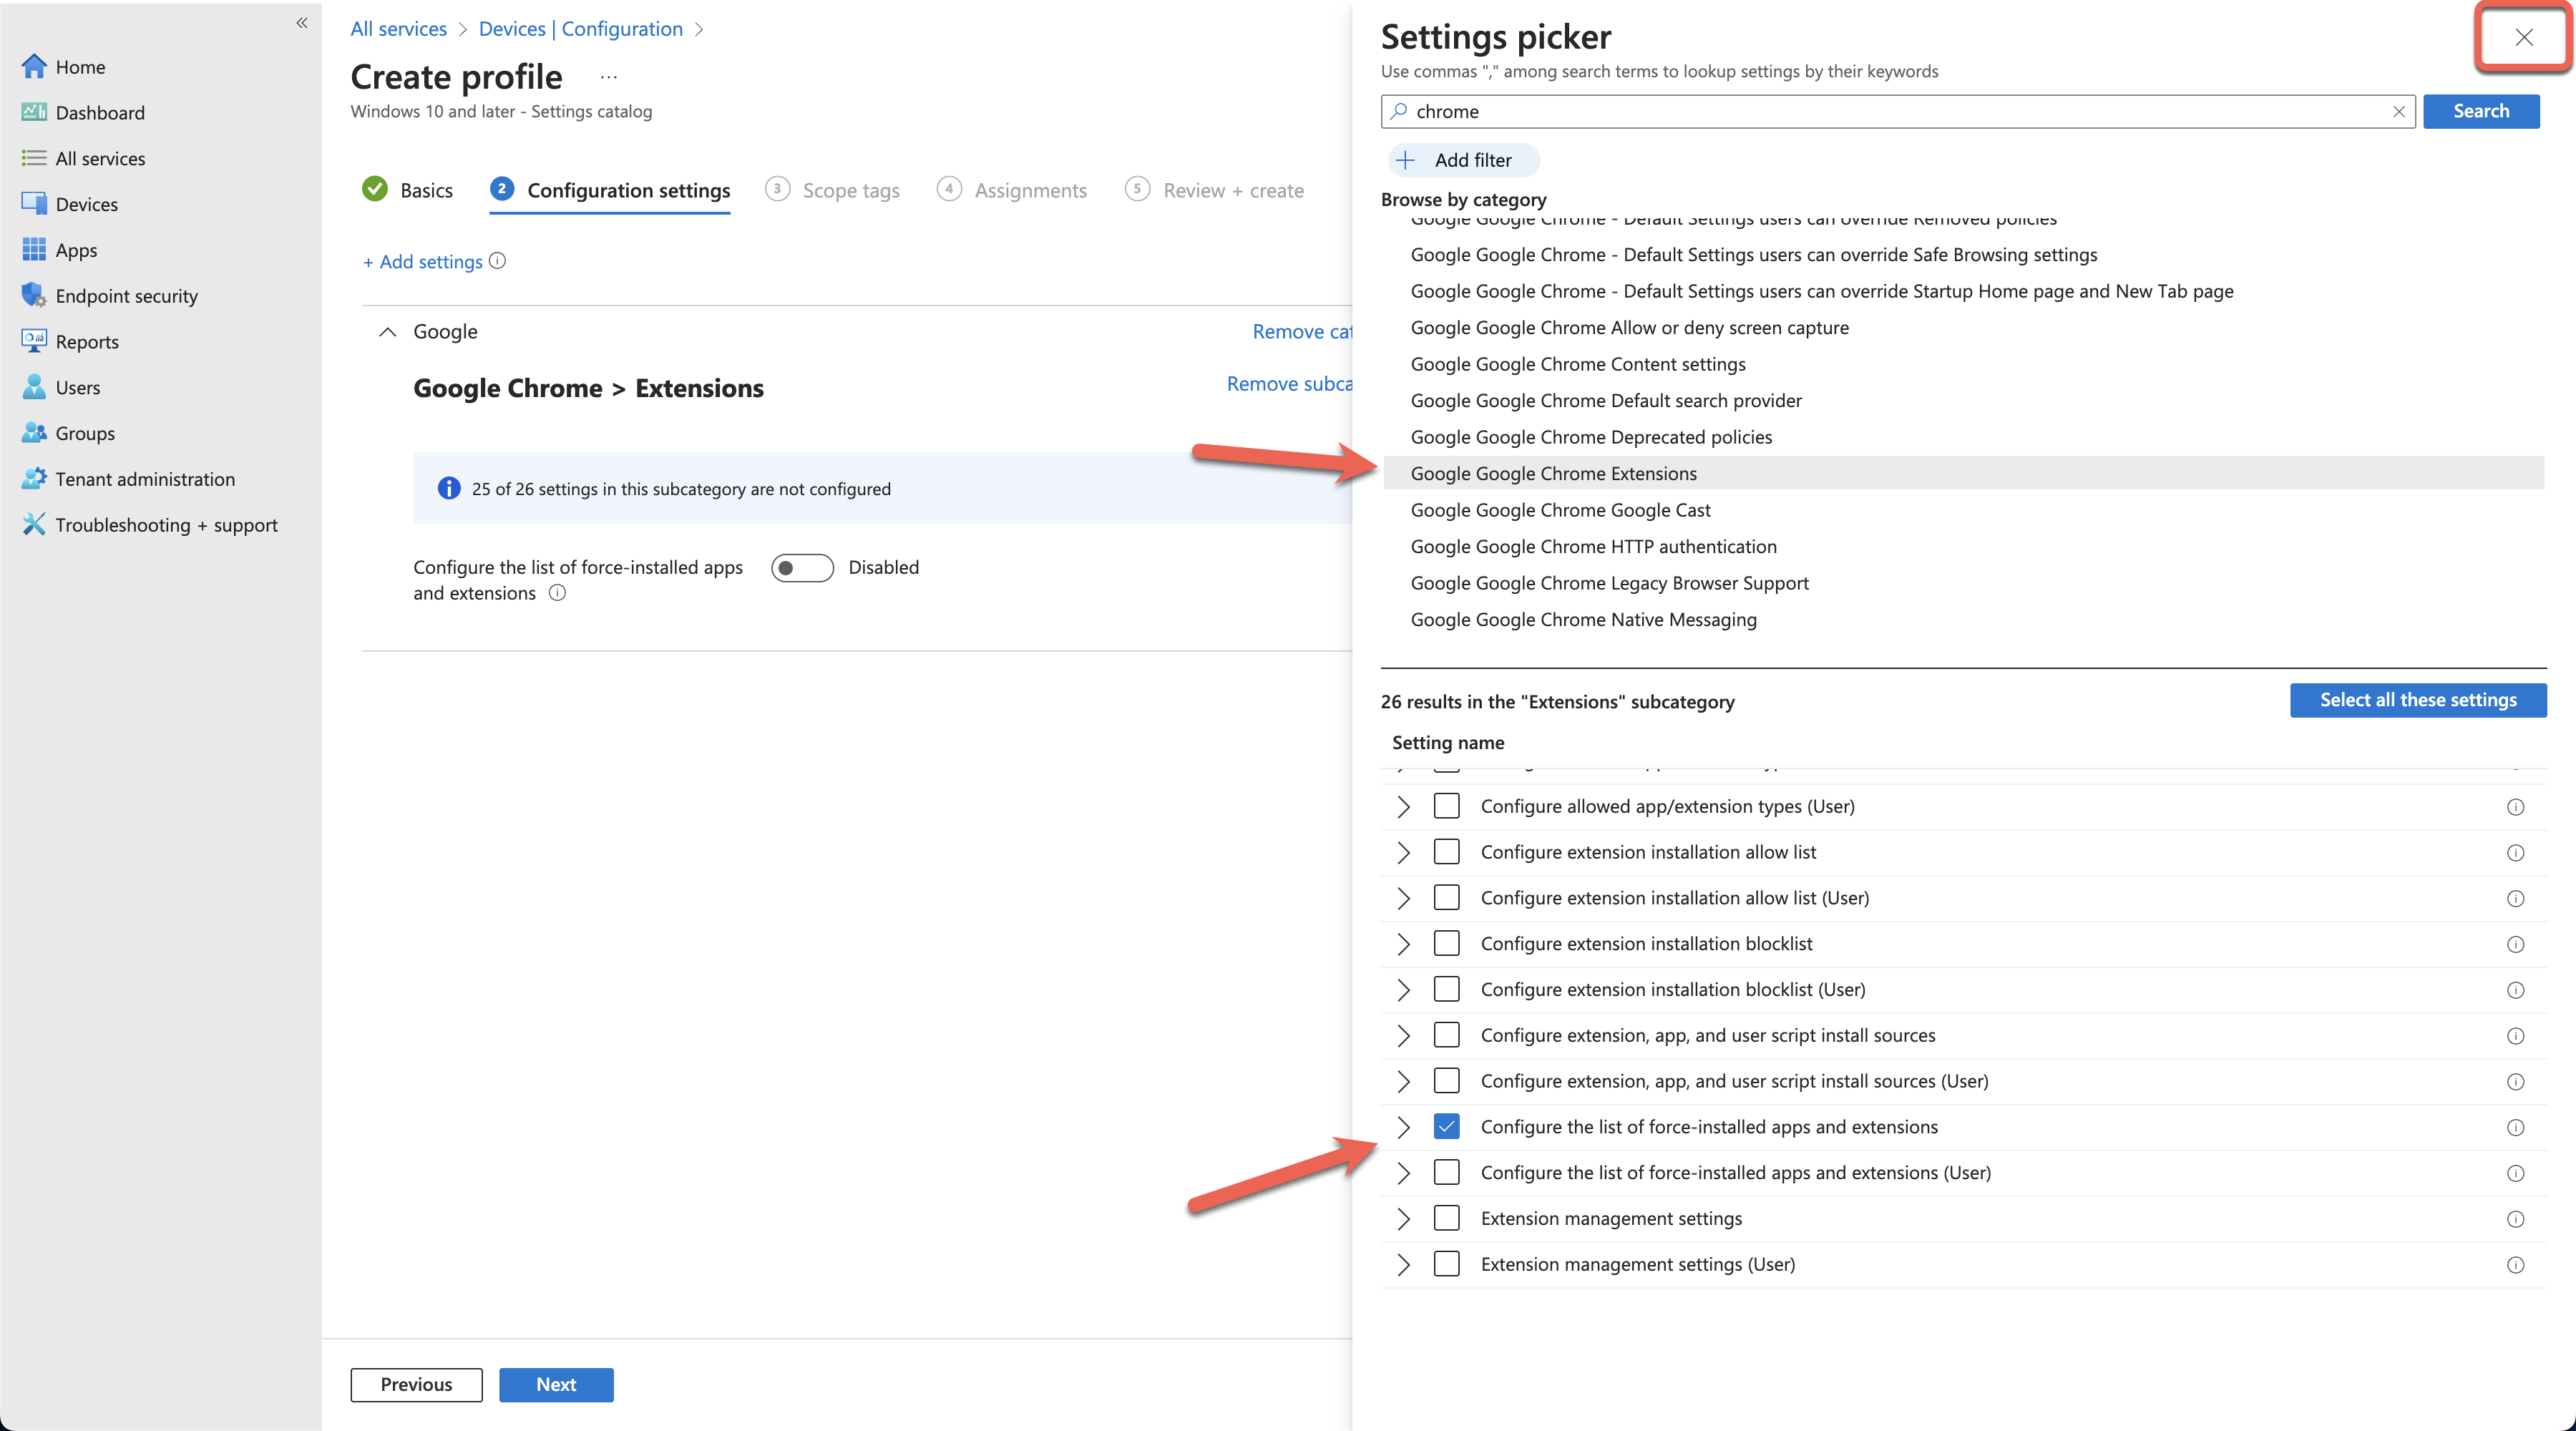Expand Extension management settings (User) row
Image resolution: width=2576 pixels, height=1431 pixels.
pyautogui.click(x=1403, y=1264)
